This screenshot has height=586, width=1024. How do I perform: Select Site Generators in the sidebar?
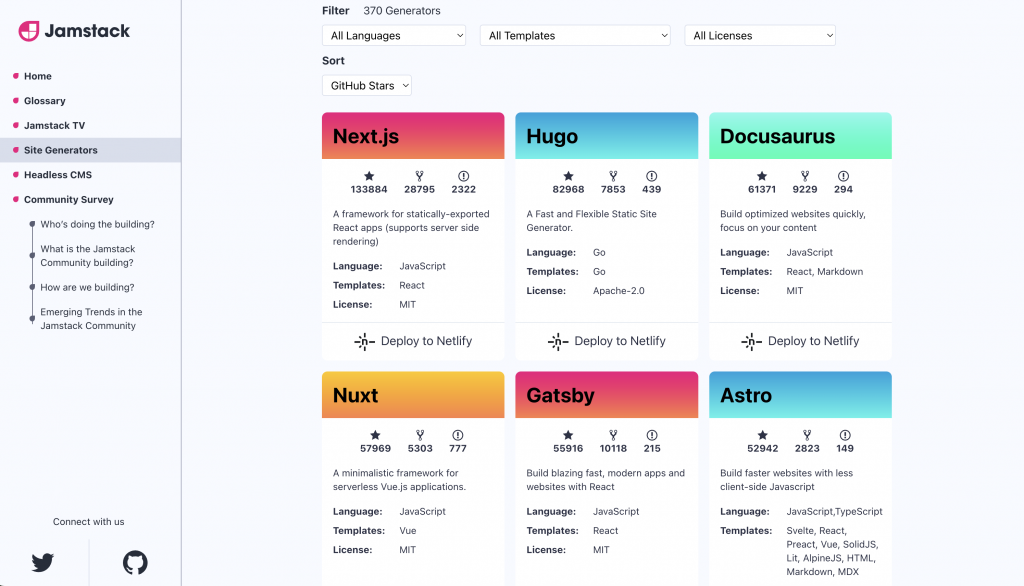[91, 150]
